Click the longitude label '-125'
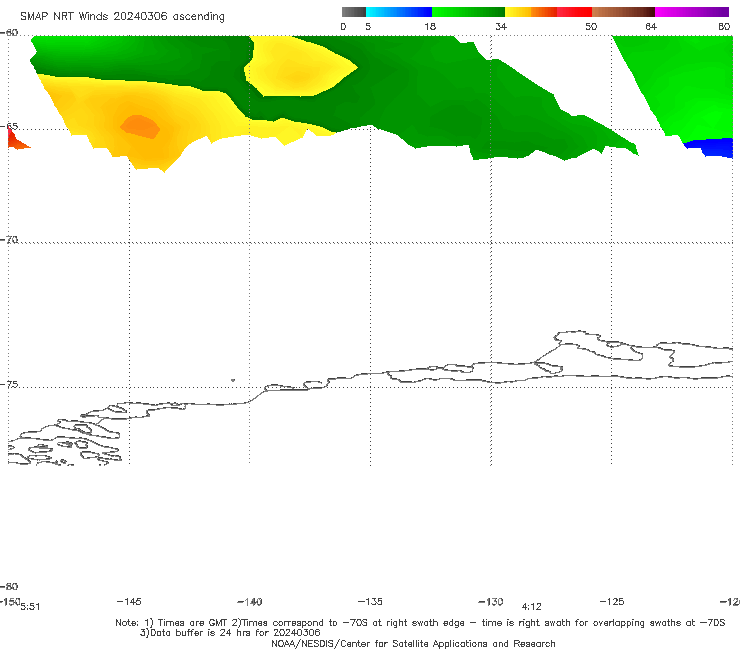The image size is (740, 650). 612,601
